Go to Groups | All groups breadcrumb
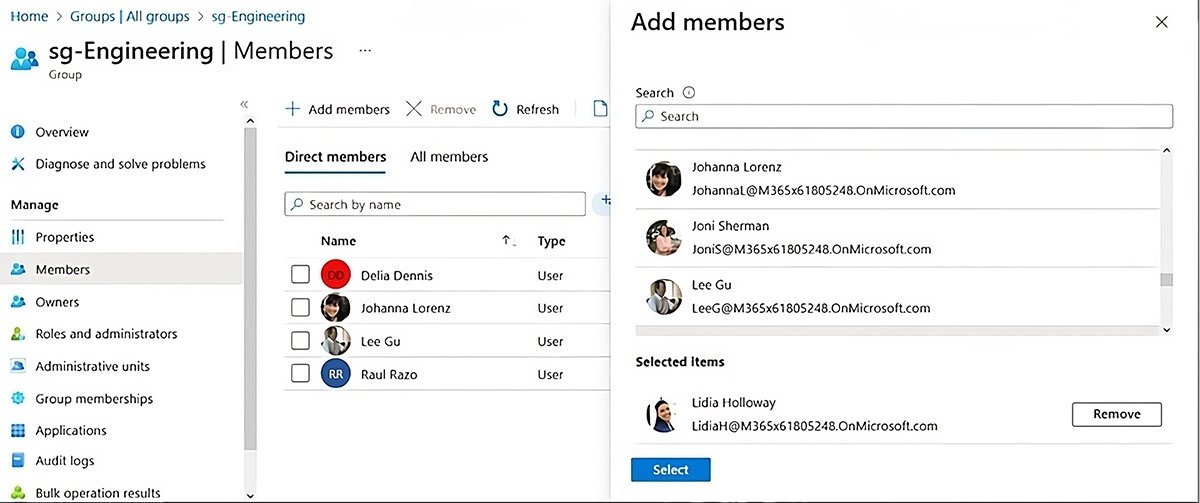The image size is (1200, 503). [130, 16]
